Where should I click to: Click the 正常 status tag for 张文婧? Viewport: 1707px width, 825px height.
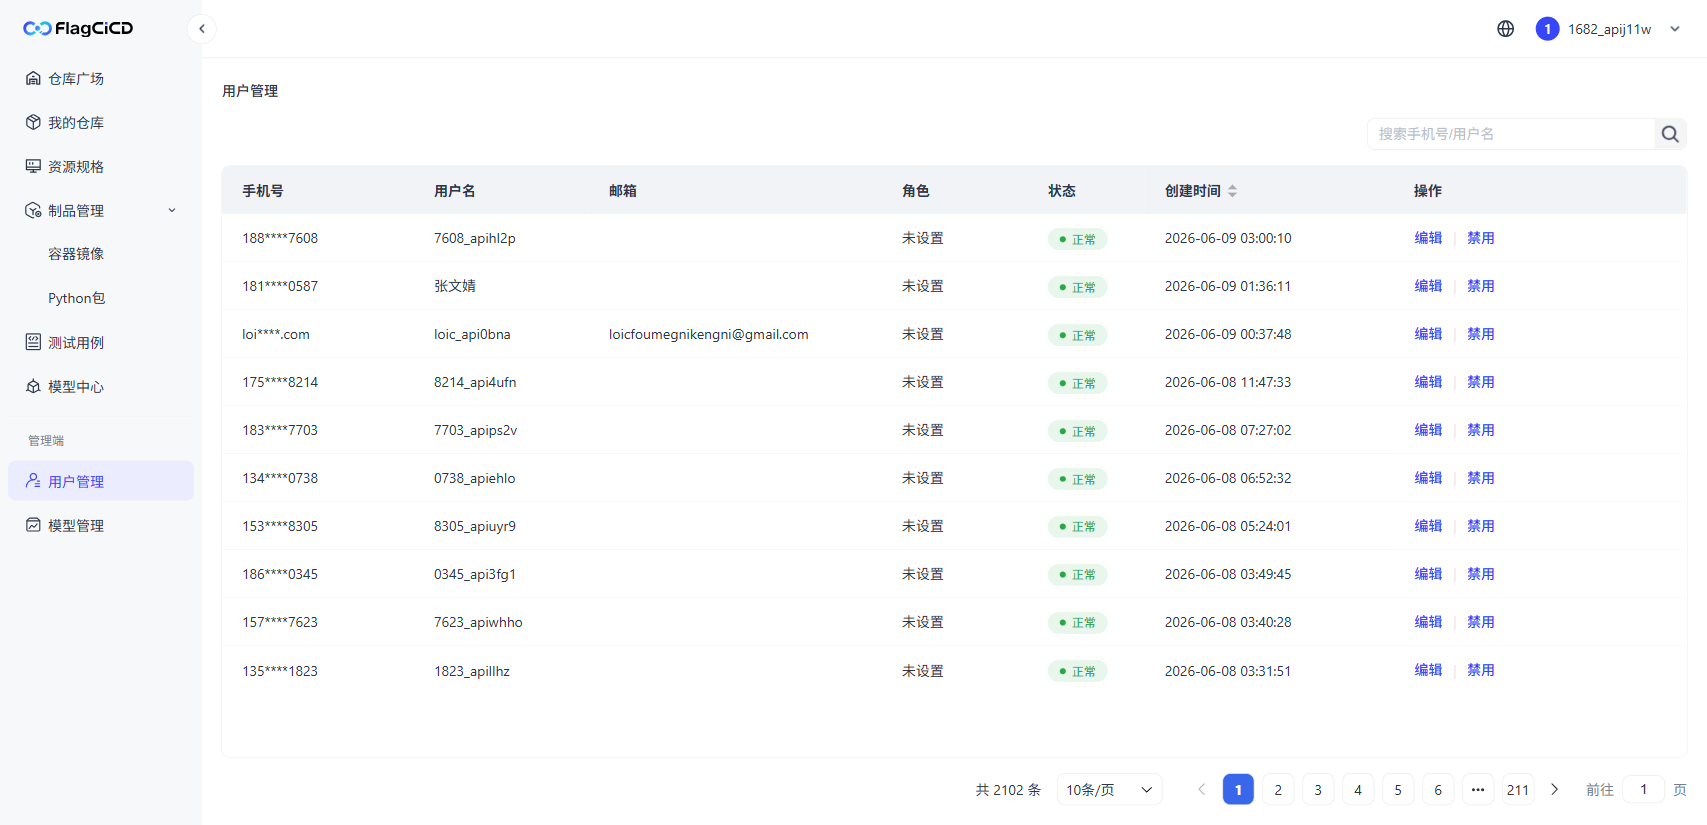[x=1077, y=287]
